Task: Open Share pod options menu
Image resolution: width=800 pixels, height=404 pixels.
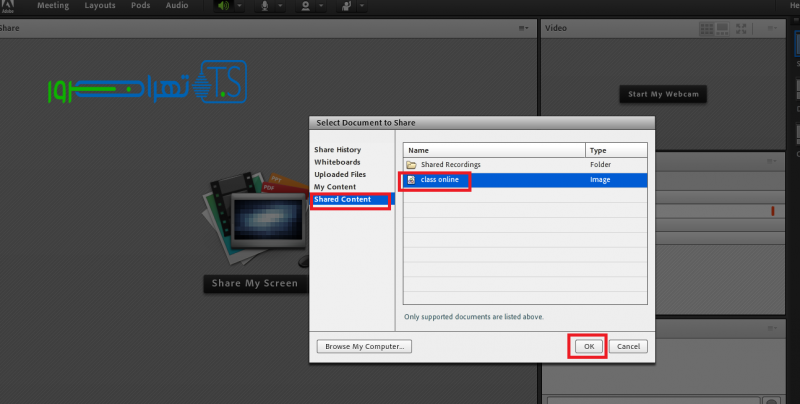Action: click(524, 28)
